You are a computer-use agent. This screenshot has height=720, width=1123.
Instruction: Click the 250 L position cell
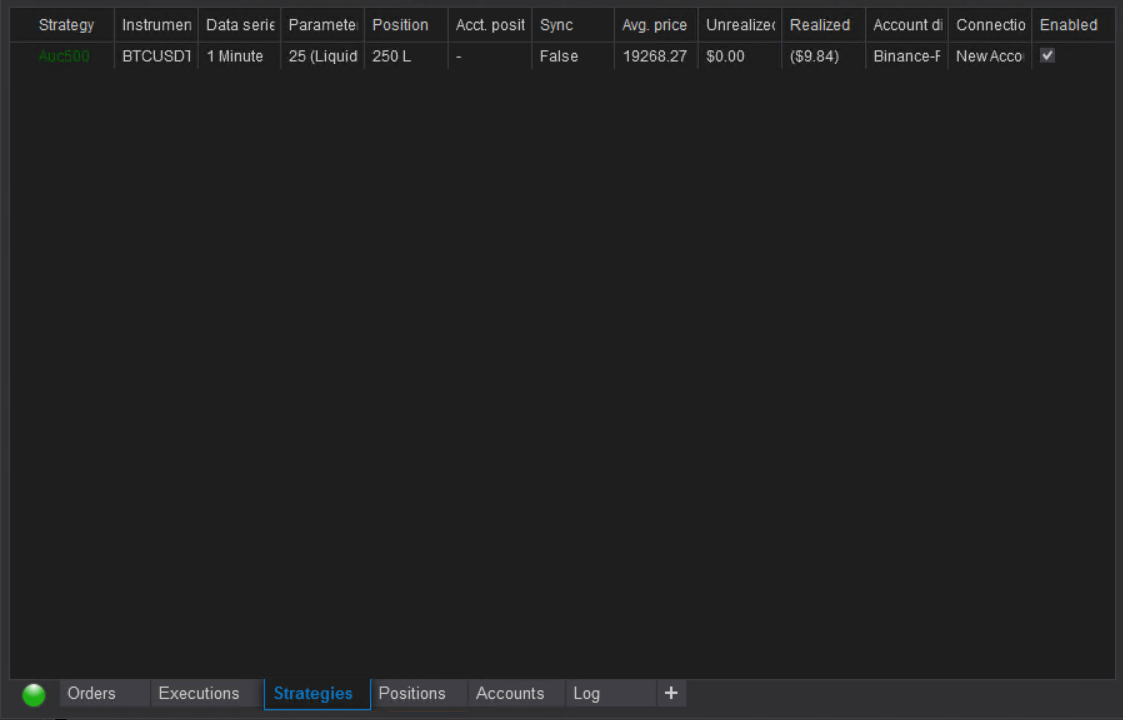pyautogui.click(x=406, y=56)
